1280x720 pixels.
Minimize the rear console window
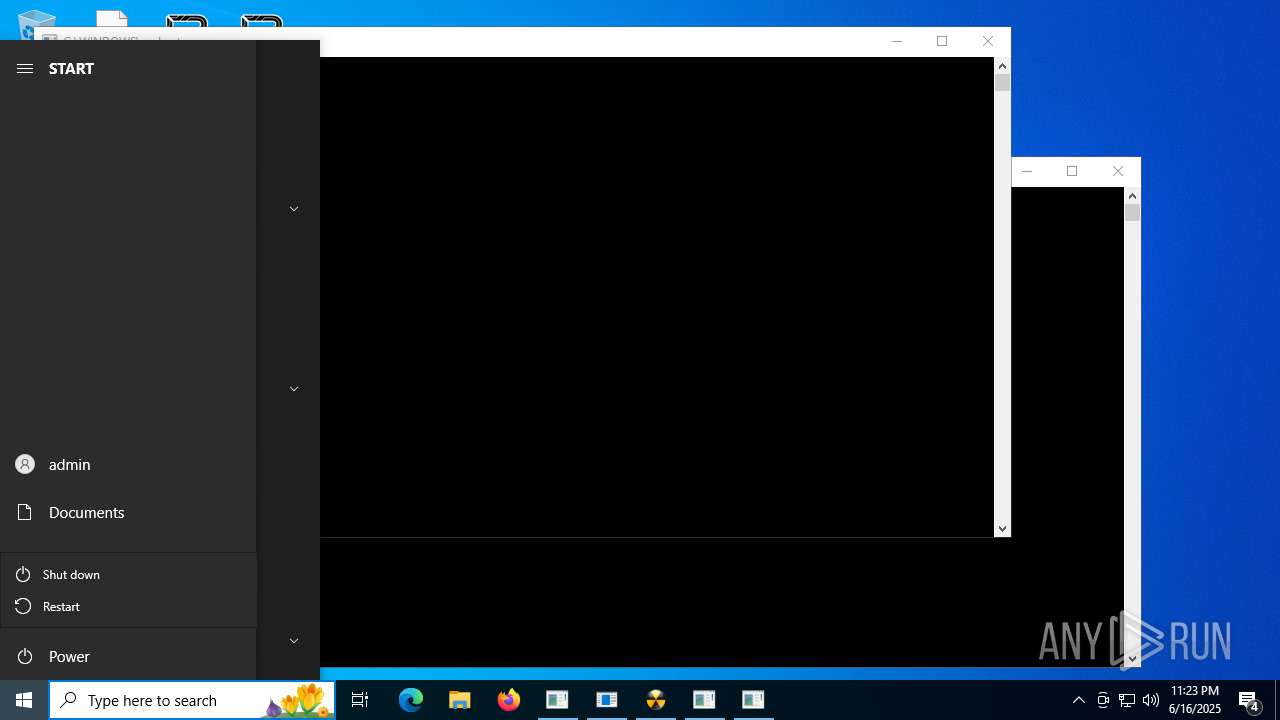click(x=1026, y=171)
